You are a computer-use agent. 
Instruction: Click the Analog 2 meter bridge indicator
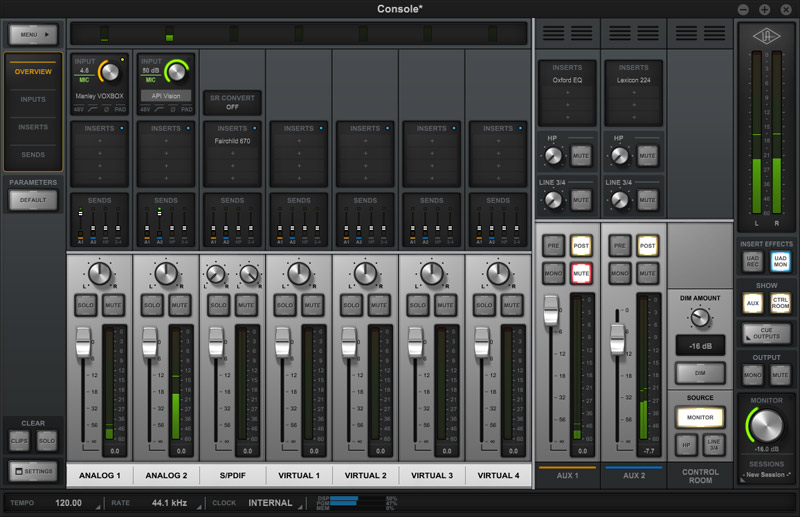(169, 34)
